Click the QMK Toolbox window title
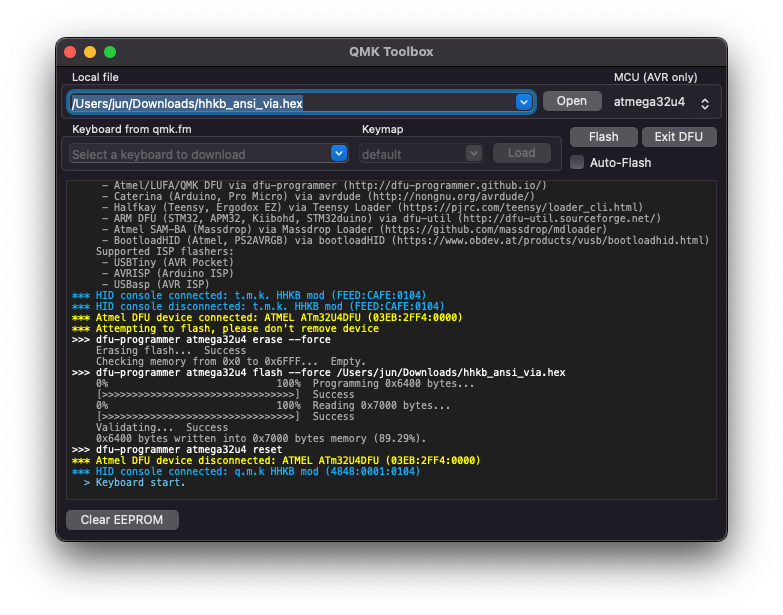The image size is (783, 615). pos(391,52)
